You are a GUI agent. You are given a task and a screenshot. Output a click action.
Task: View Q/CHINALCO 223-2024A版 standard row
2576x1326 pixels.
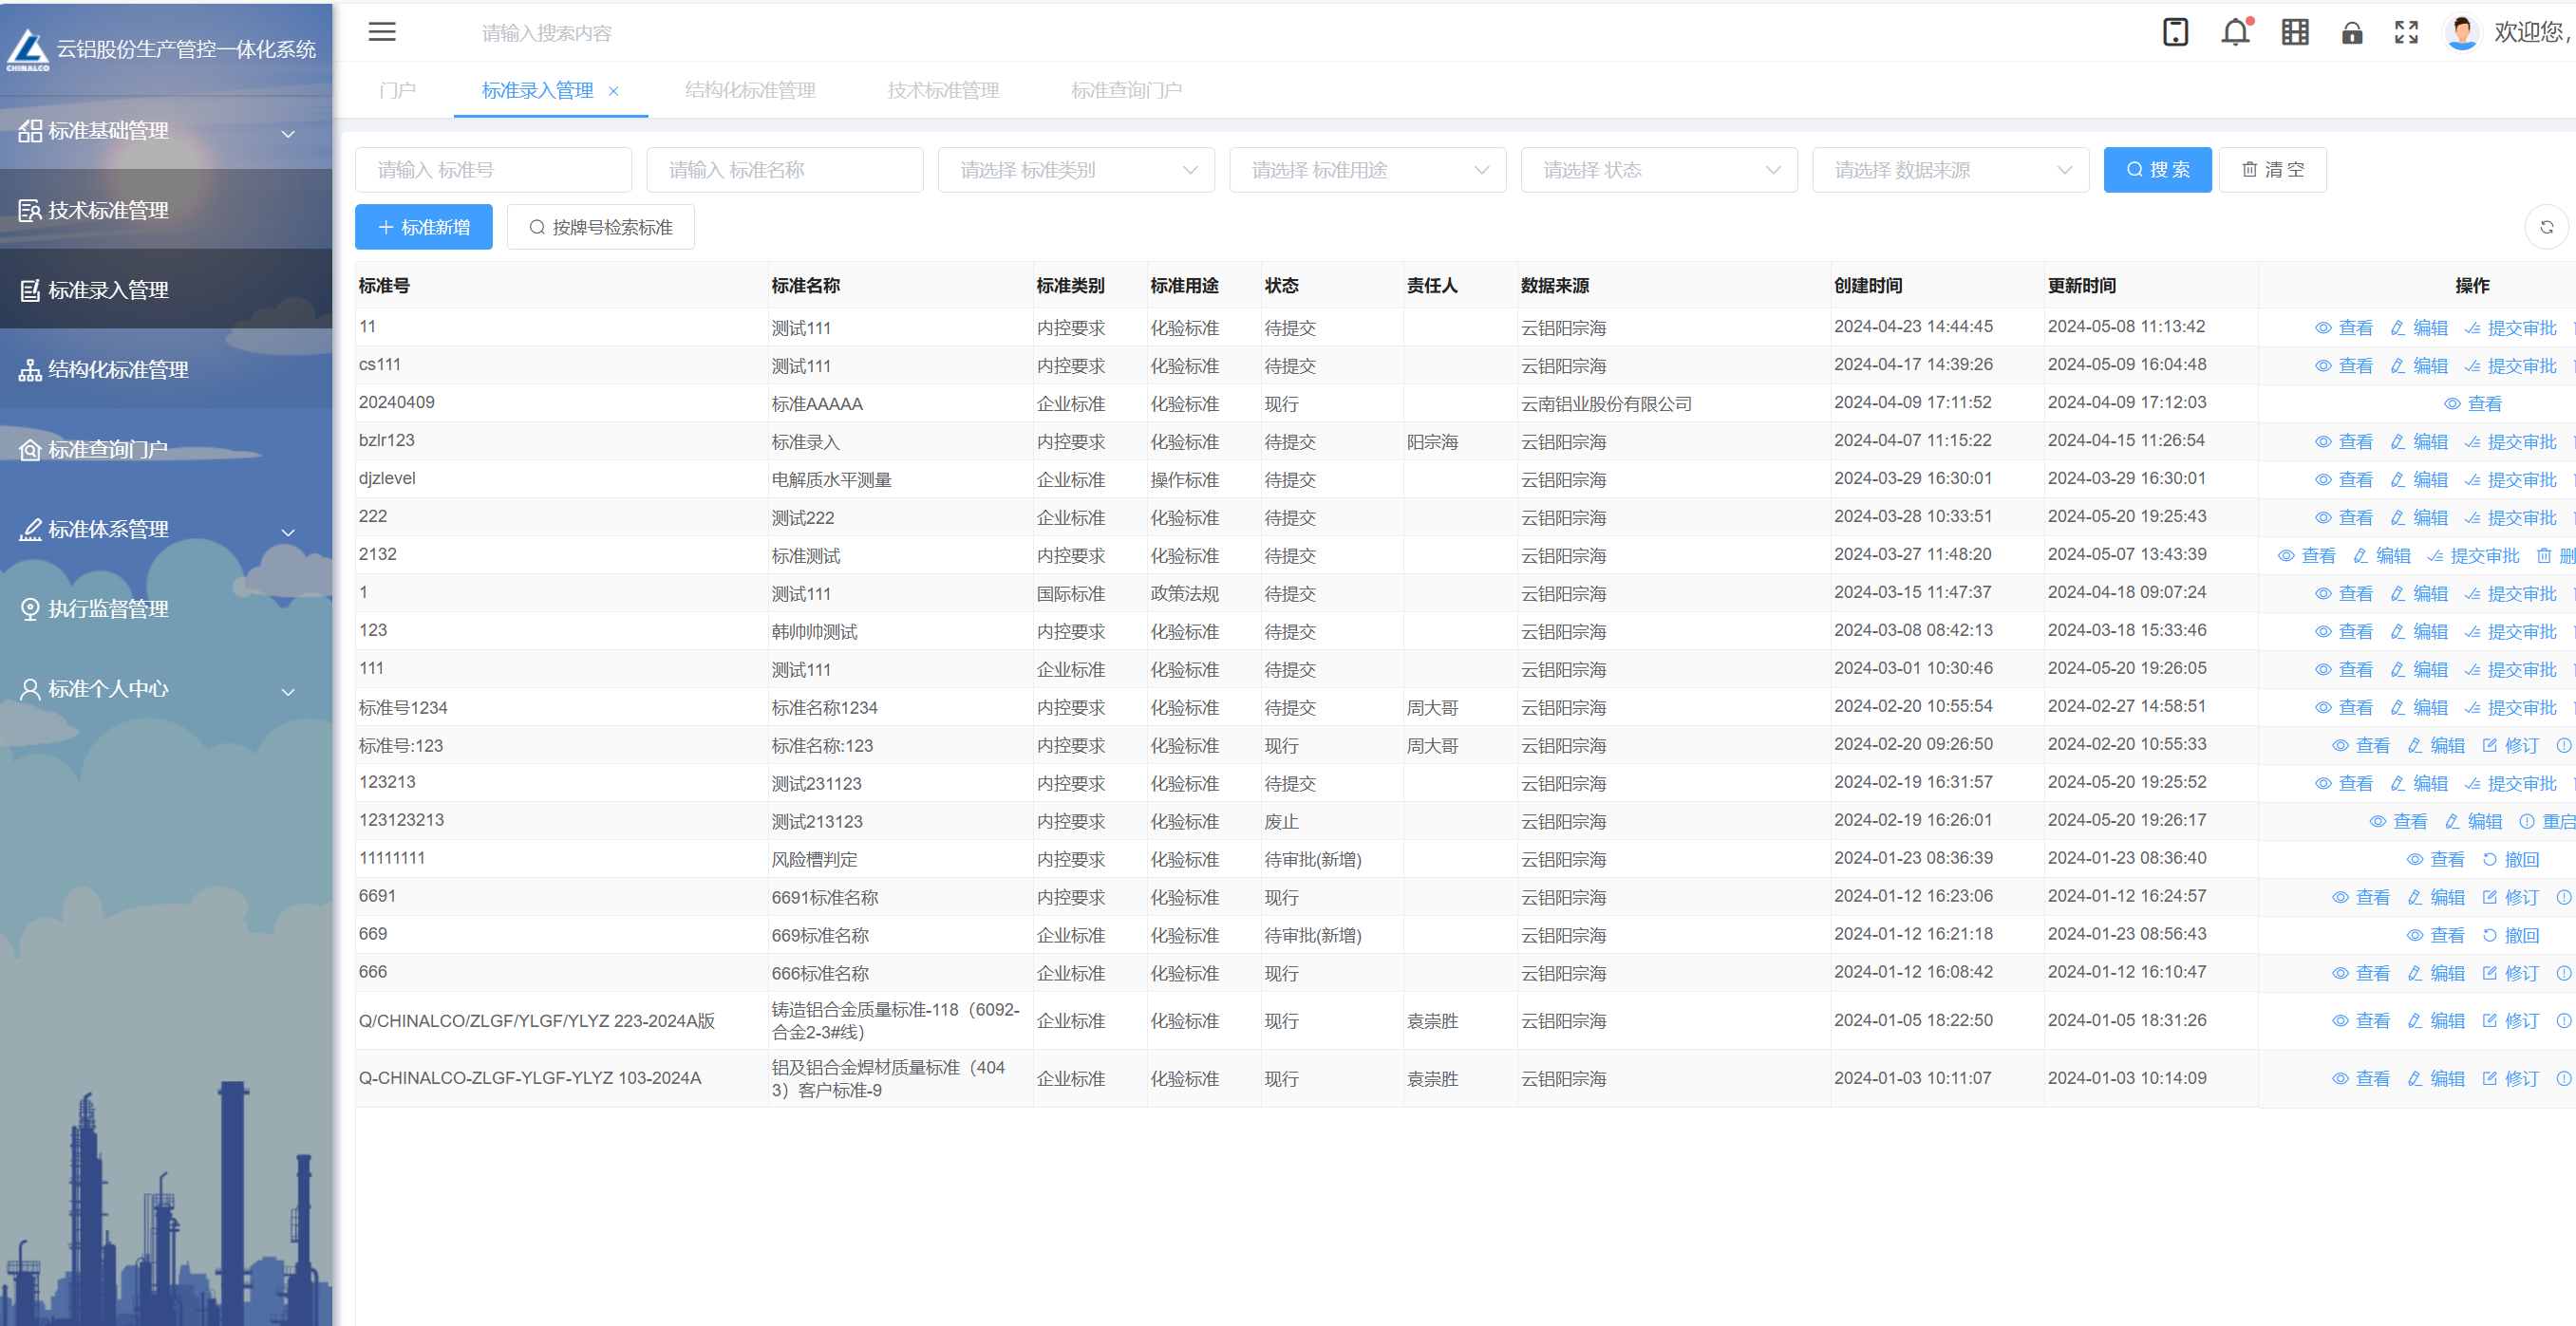2361,1021
